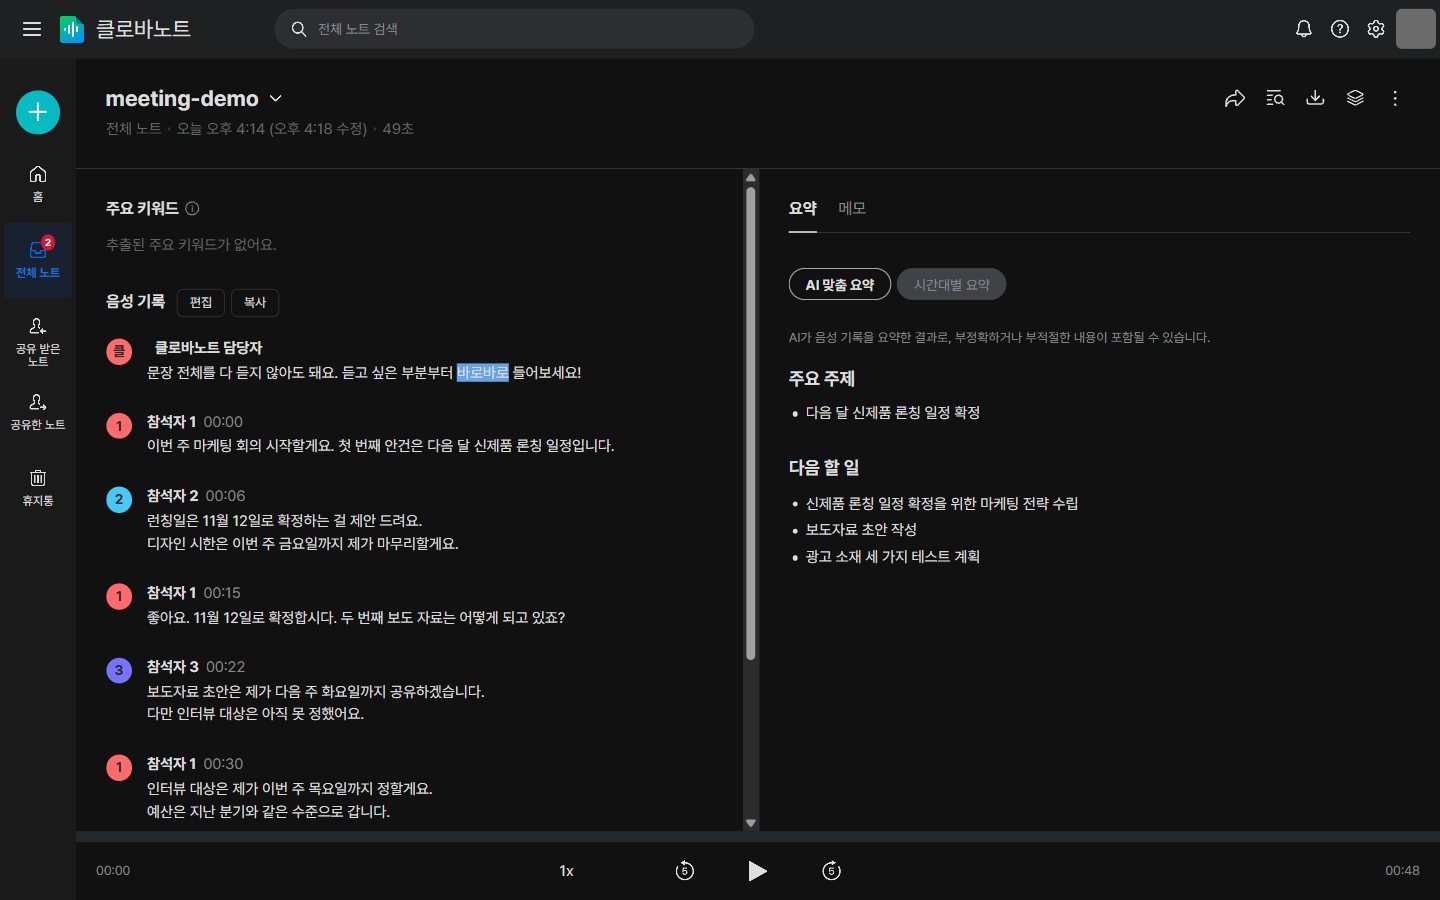This screenshot has width=1440, height=900.
Task: Go to Home in sidebar
Action: (38, 183)
